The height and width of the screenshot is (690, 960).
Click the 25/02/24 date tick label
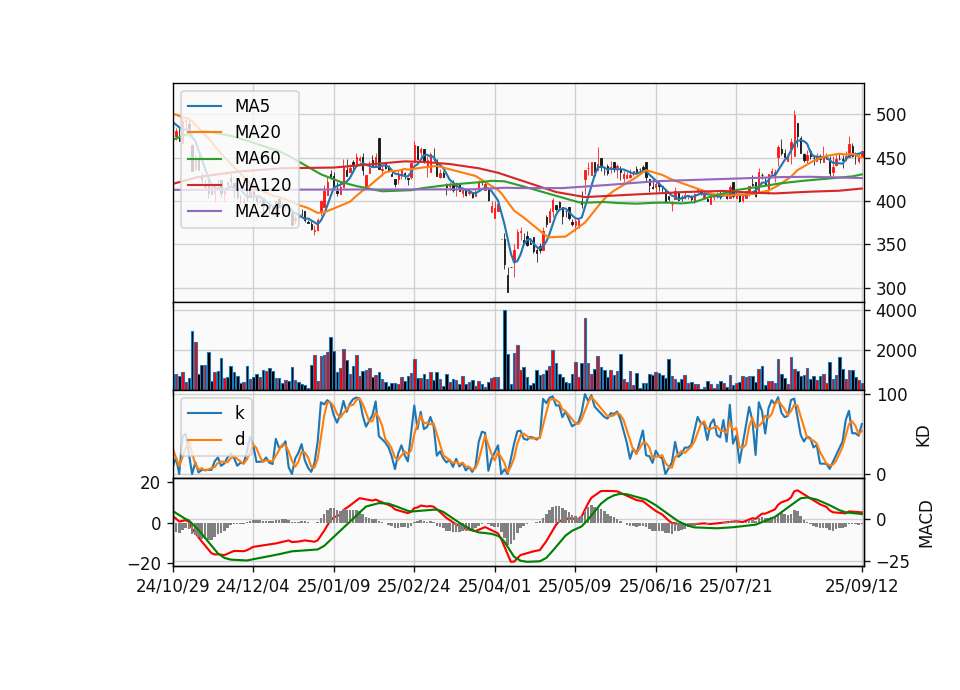414,586
